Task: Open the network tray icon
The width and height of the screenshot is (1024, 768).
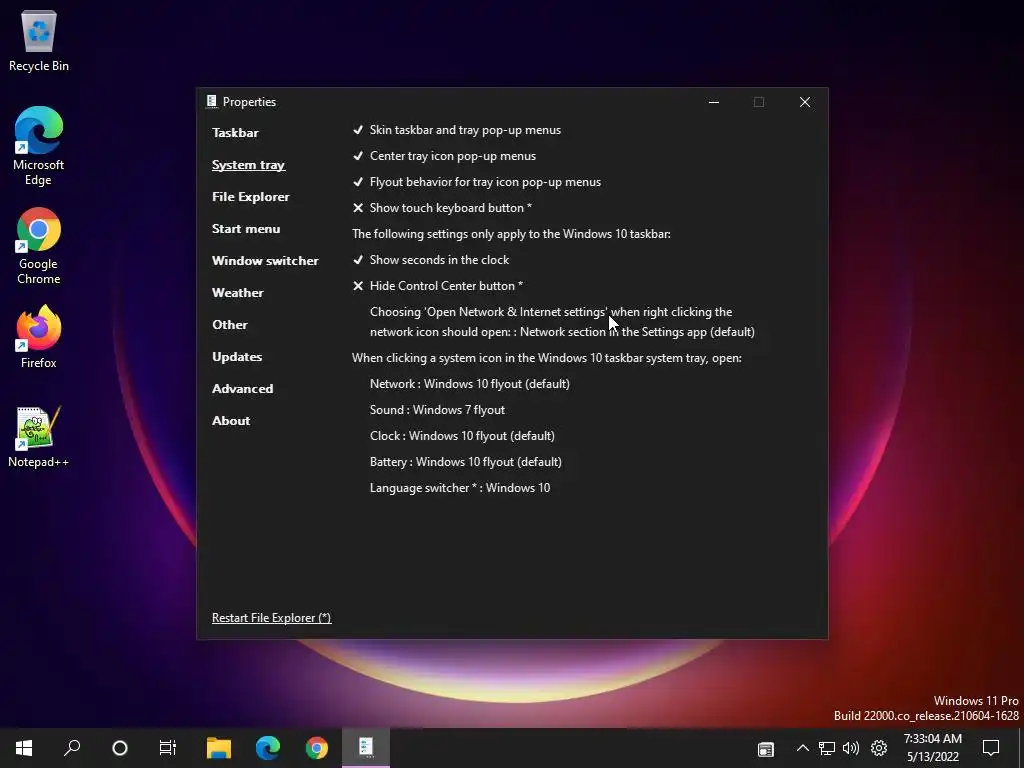Action: 827,748
